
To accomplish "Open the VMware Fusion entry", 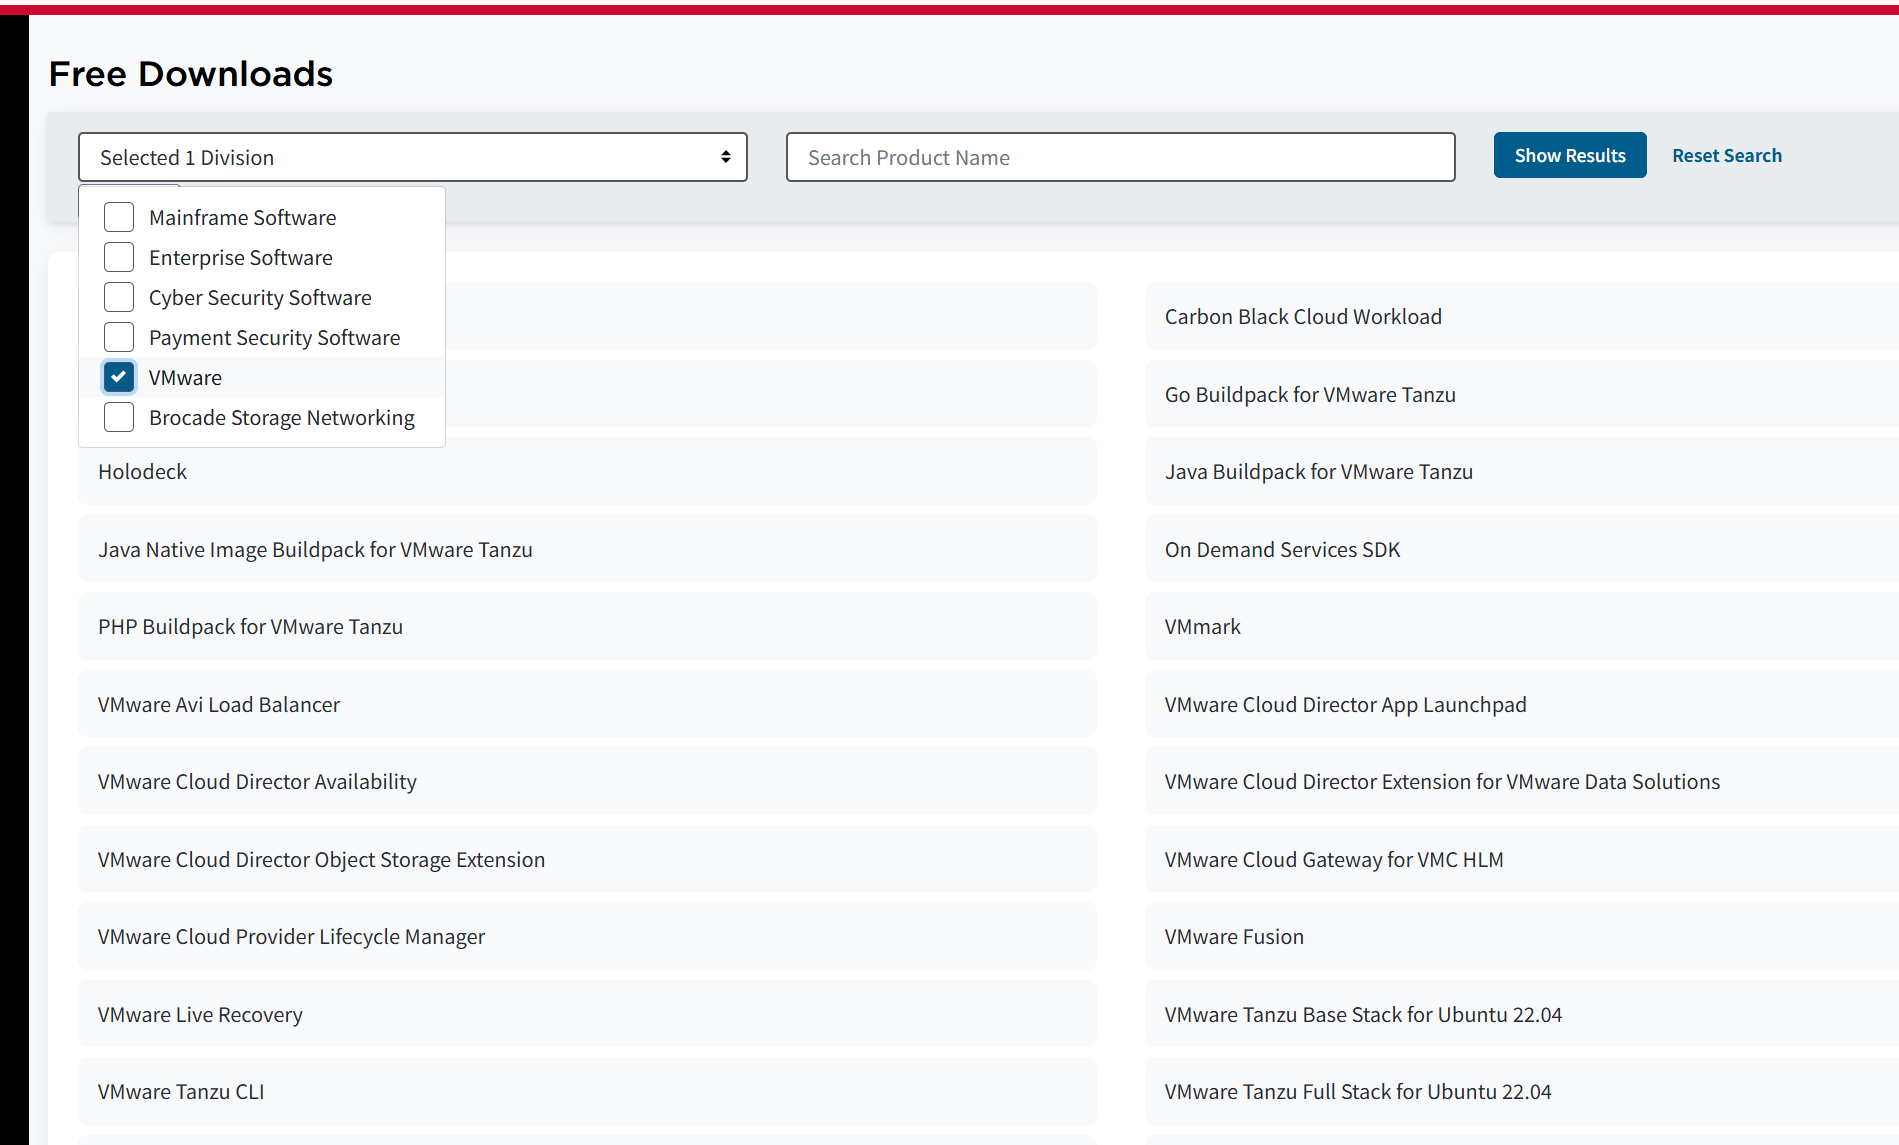I will tap(1522, 936).
